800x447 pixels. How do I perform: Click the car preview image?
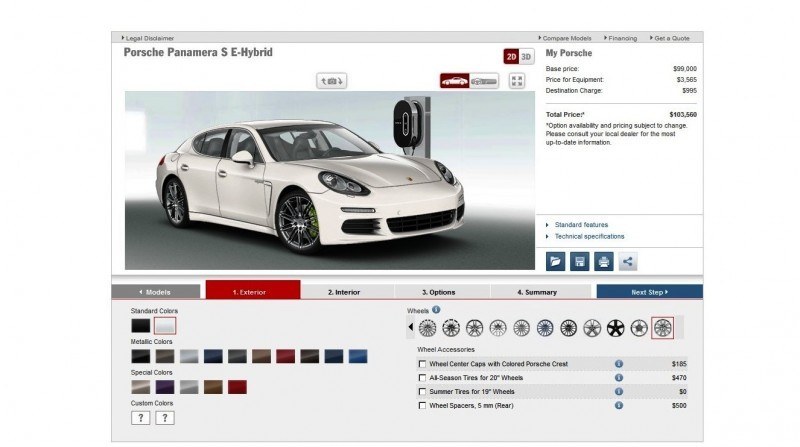pyautogui.click(x=330, y=181)
